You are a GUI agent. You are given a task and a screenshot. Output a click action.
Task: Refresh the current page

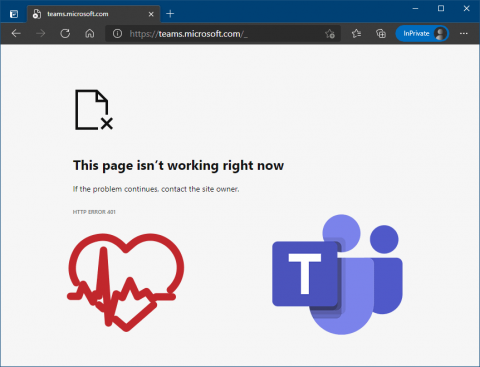[65, 33]
